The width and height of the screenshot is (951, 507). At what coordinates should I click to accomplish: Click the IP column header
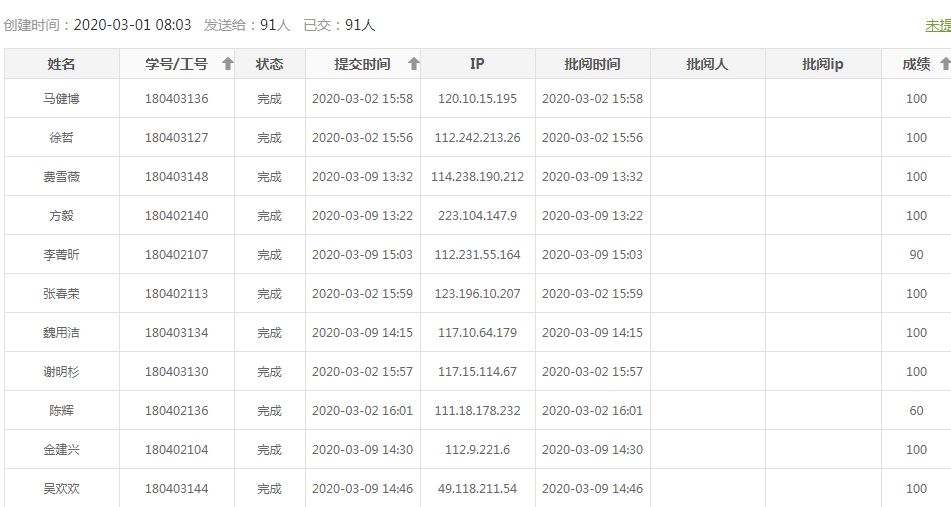tap(477, 64)
